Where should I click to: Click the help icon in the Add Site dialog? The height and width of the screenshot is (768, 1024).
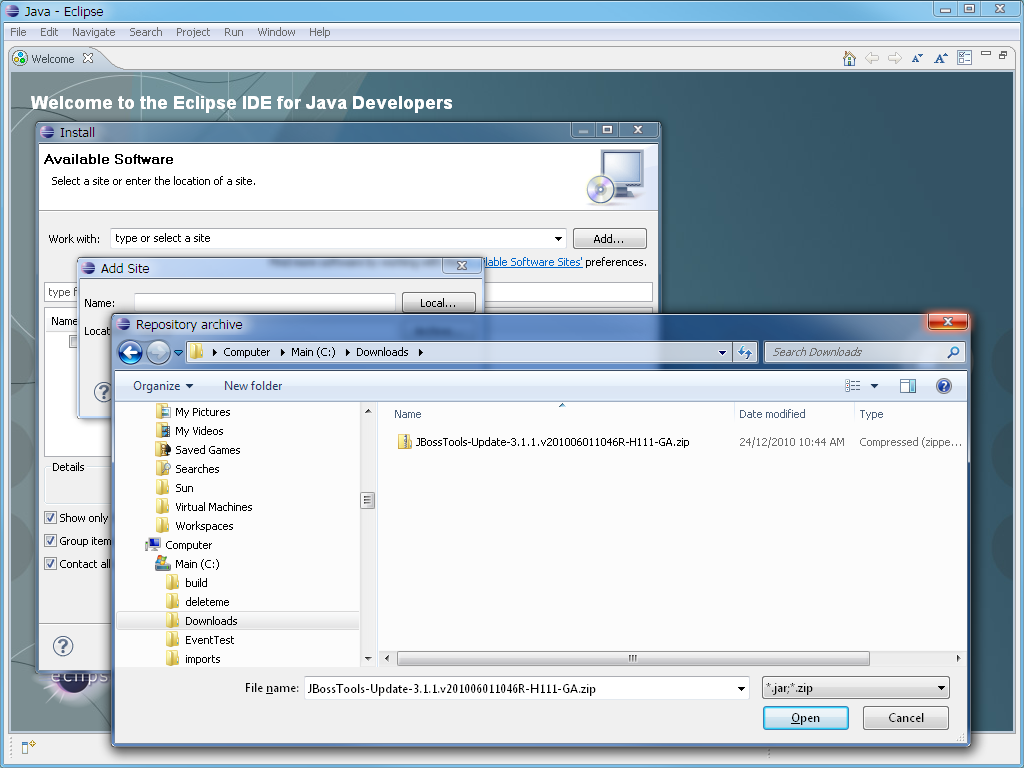click(103, 392)
